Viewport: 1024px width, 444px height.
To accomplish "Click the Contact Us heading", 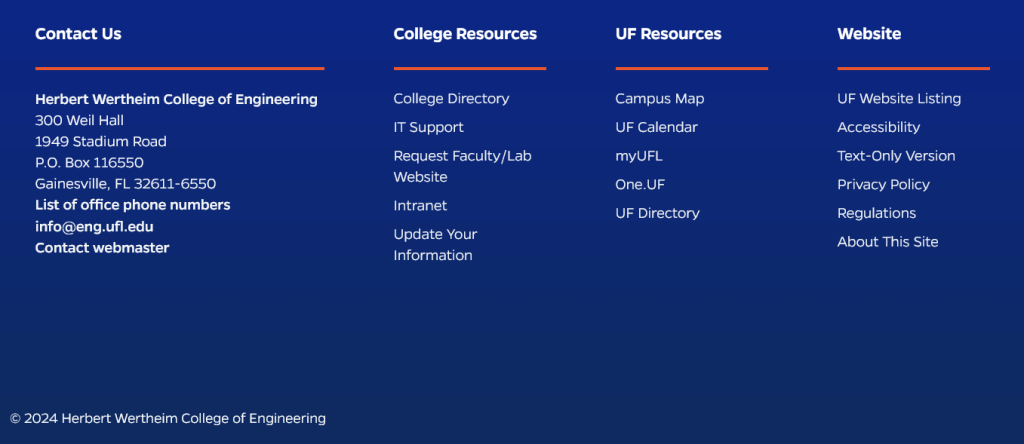I will [x=78, y=34].
